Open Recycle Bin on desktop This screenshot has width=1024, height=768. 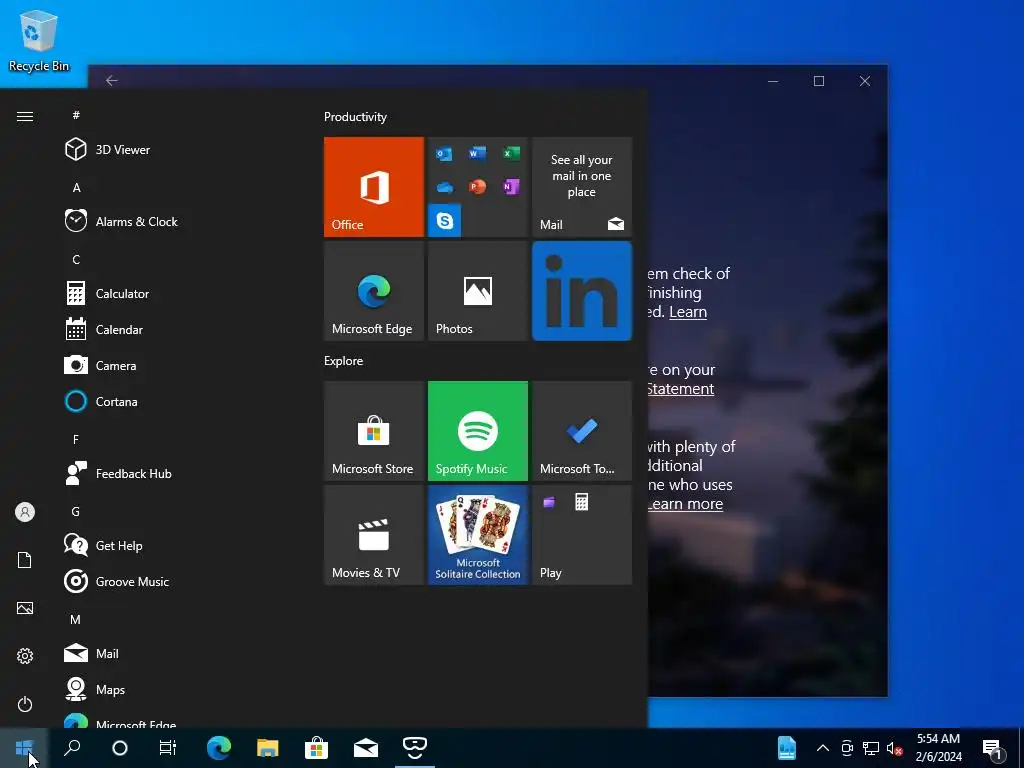[39, 40]
